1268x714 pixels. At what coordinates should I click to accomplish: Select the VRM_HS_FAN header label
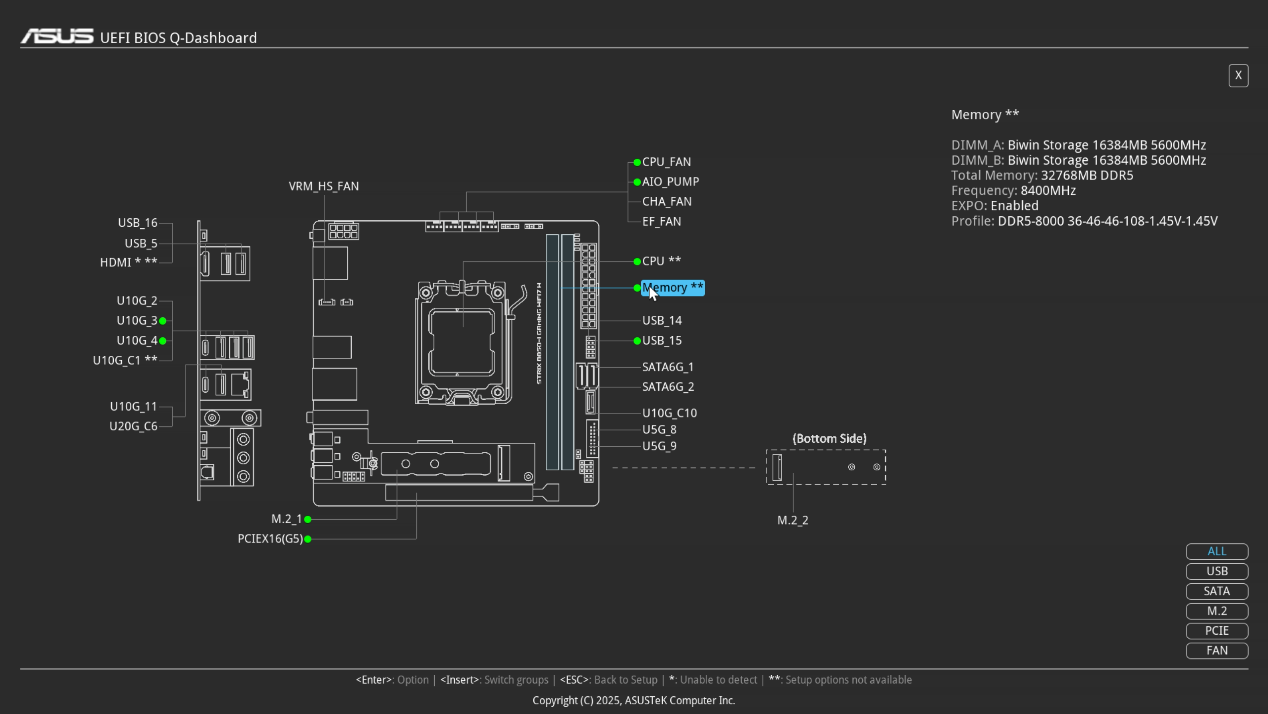click(x=323, y=186)
